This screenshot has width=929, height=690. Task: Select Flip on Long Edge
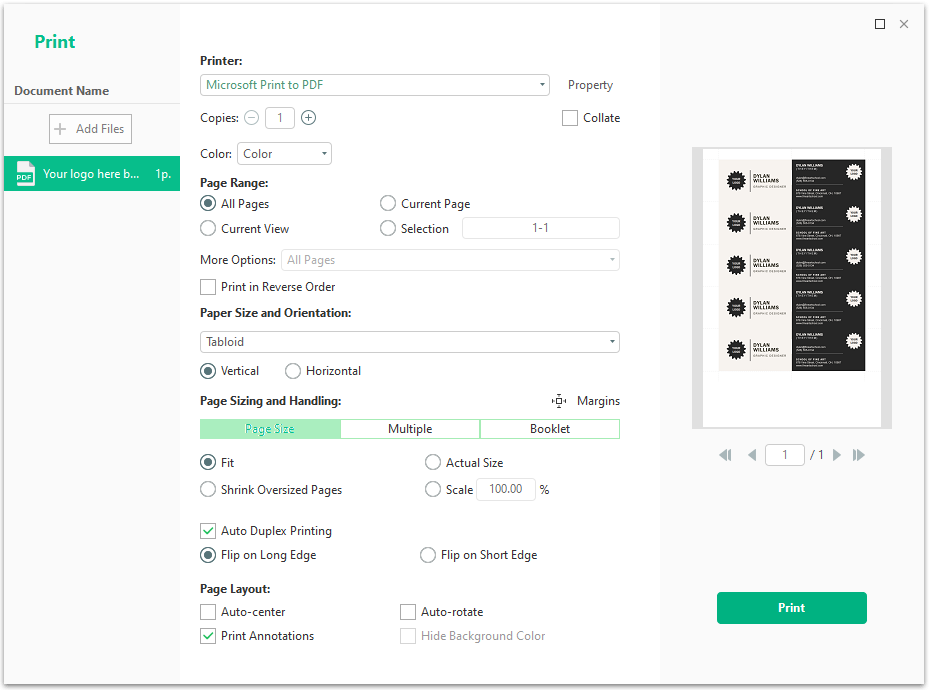[x=208, y=555]
